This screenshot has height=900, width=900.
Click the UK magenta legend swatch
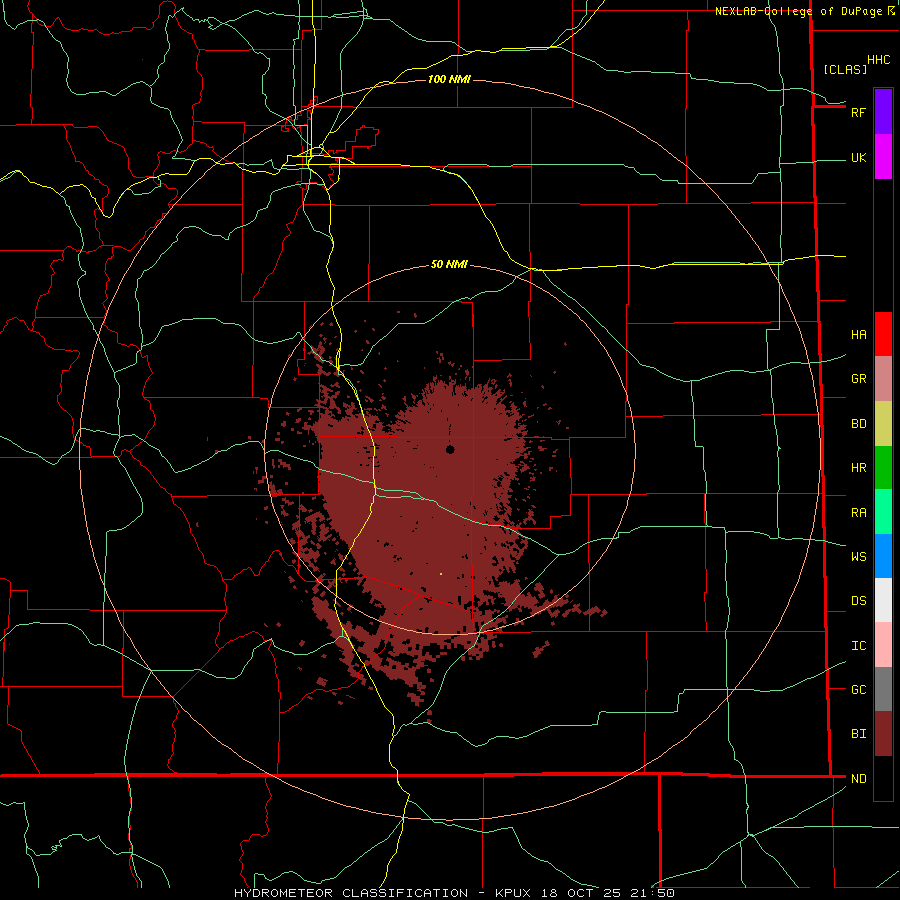[x=883, y=157]
